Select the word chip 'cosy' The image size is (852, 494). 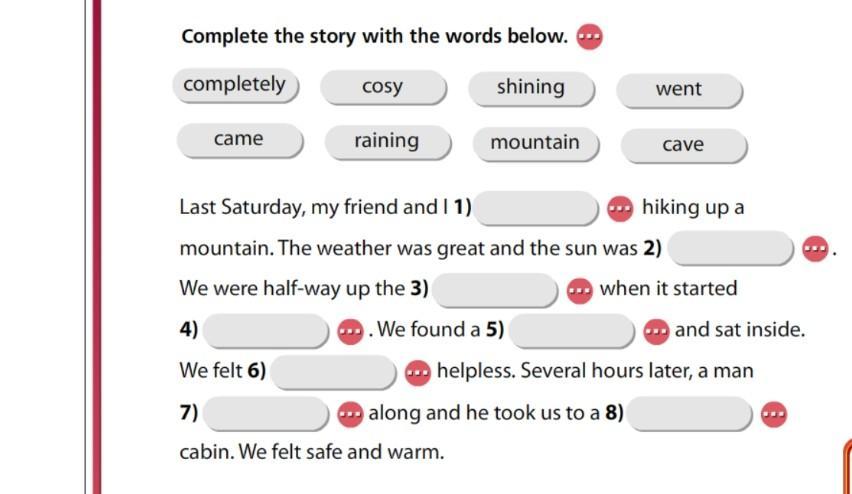click(x=382, y=87)
